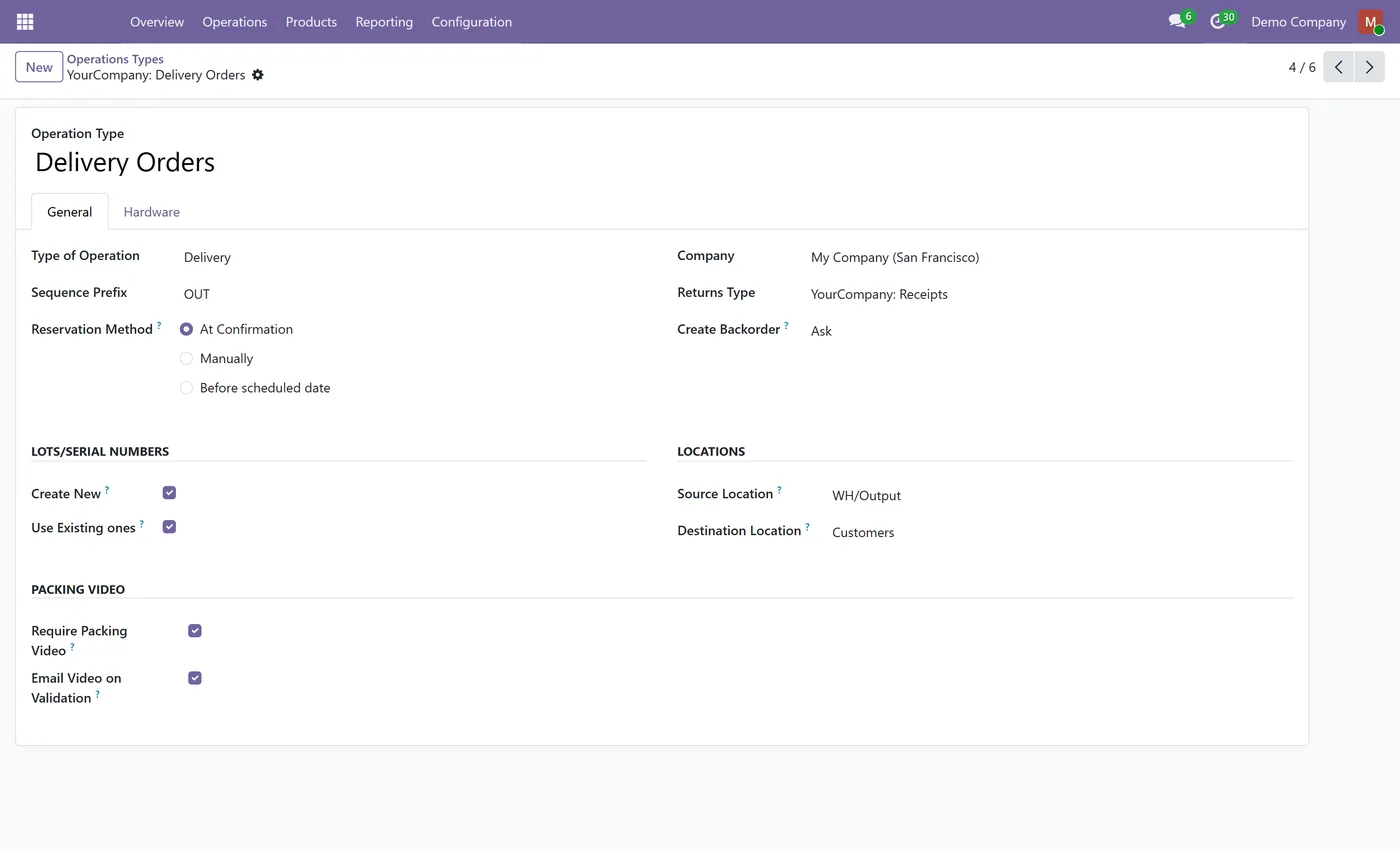Screen dimensions: 1400x851
Task: Open the Reporting menu
Action: click(384, 21)
